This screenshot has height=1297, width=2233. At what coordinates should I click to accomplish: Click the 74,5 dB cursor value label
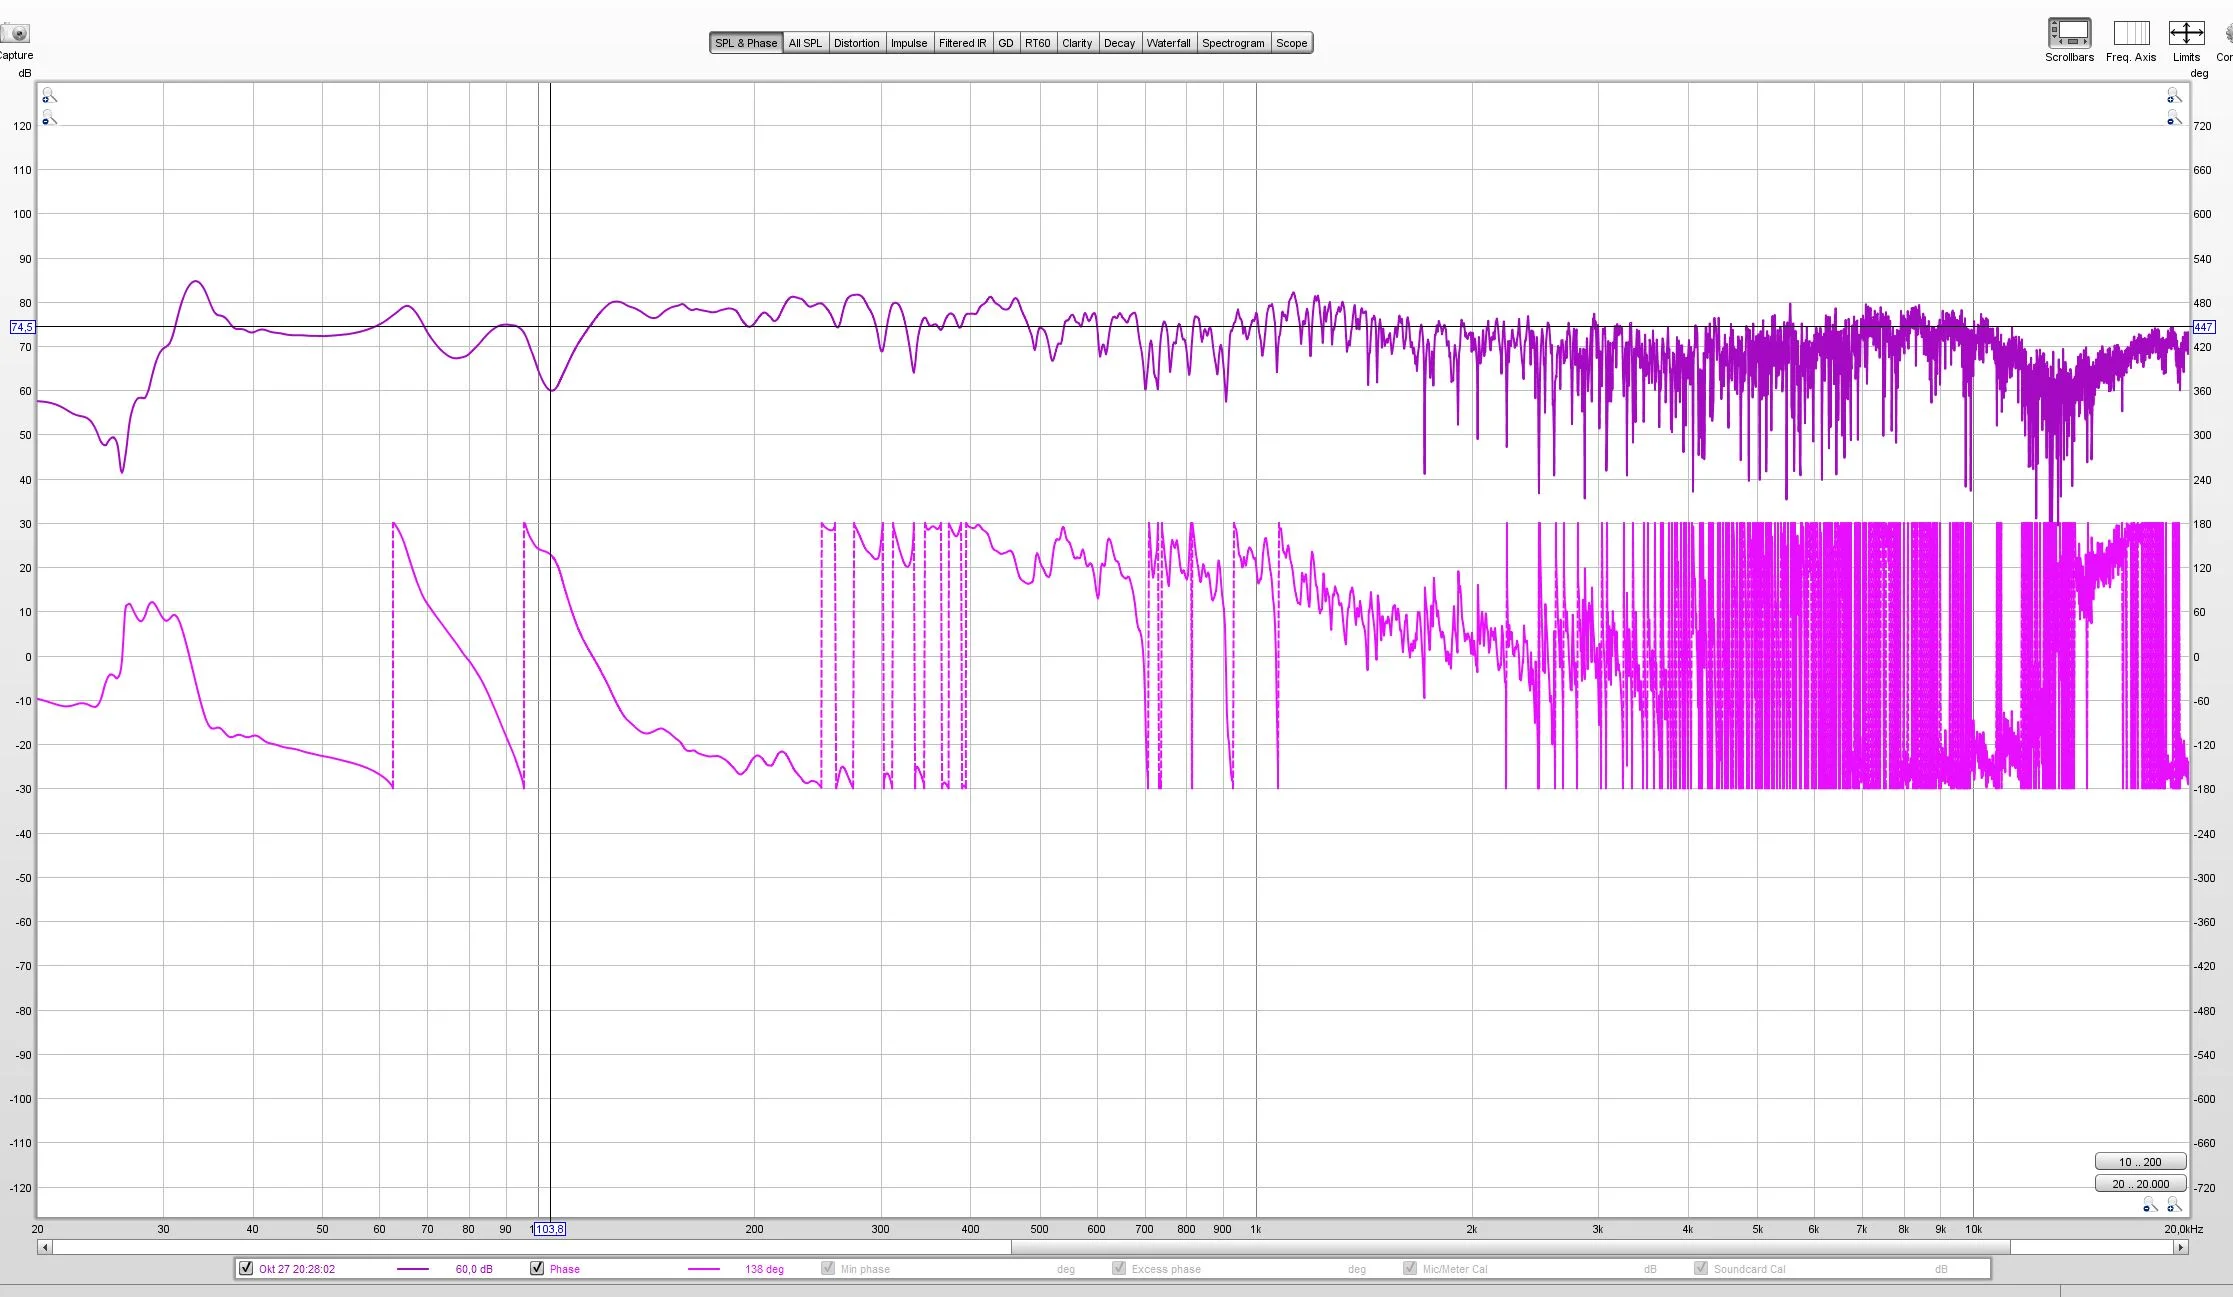[22, 327]
